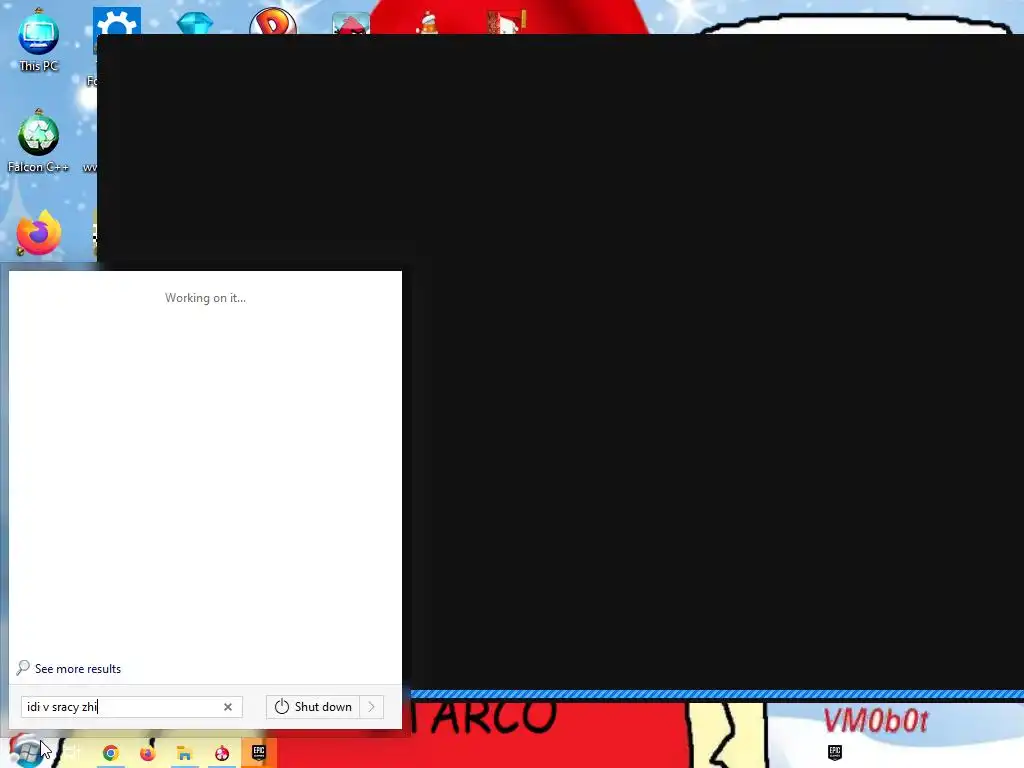Image resolution: width=1024 pixels, height=768 pixels.
Task: Open the orange D letter desktop icon
Action: (x=273, y=21)
